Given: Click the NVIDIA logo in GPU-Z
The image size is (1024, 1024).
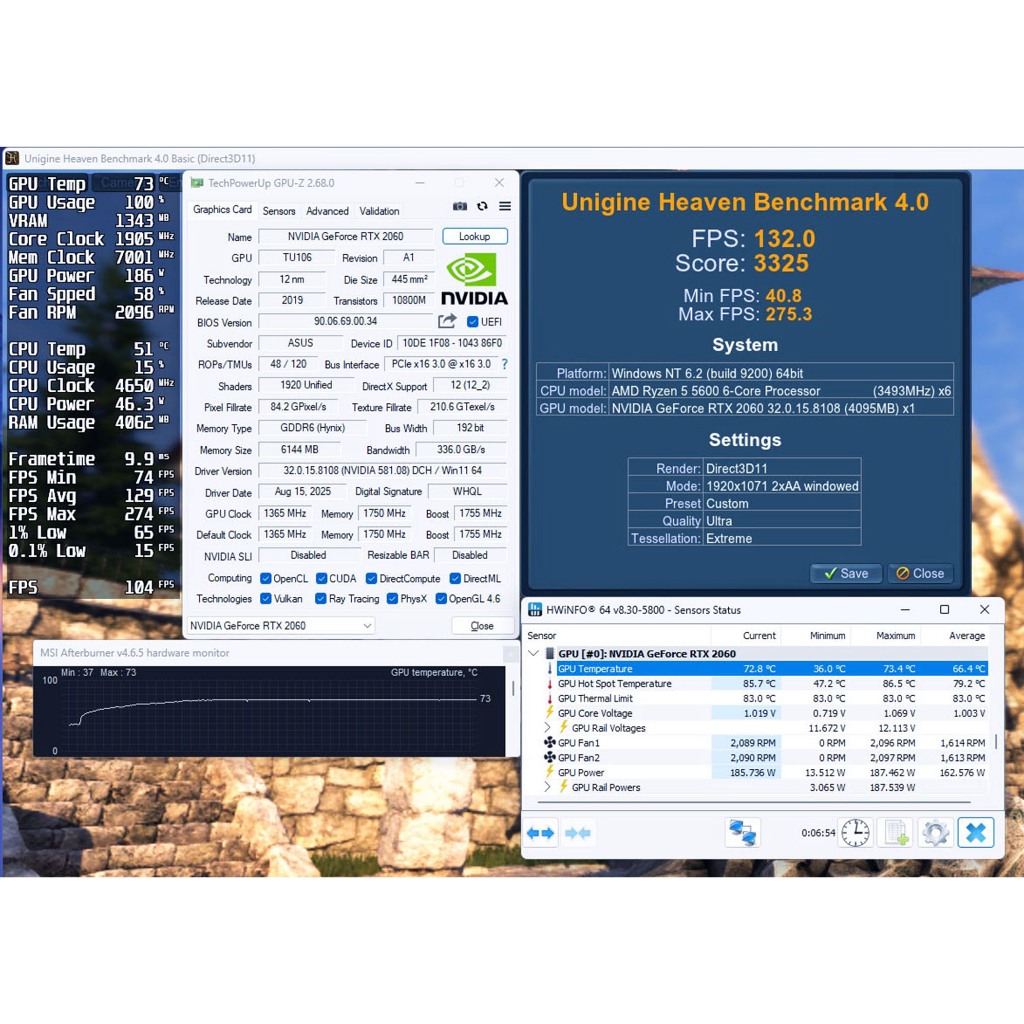Looking at the screenshot, I should pos(474,280).
